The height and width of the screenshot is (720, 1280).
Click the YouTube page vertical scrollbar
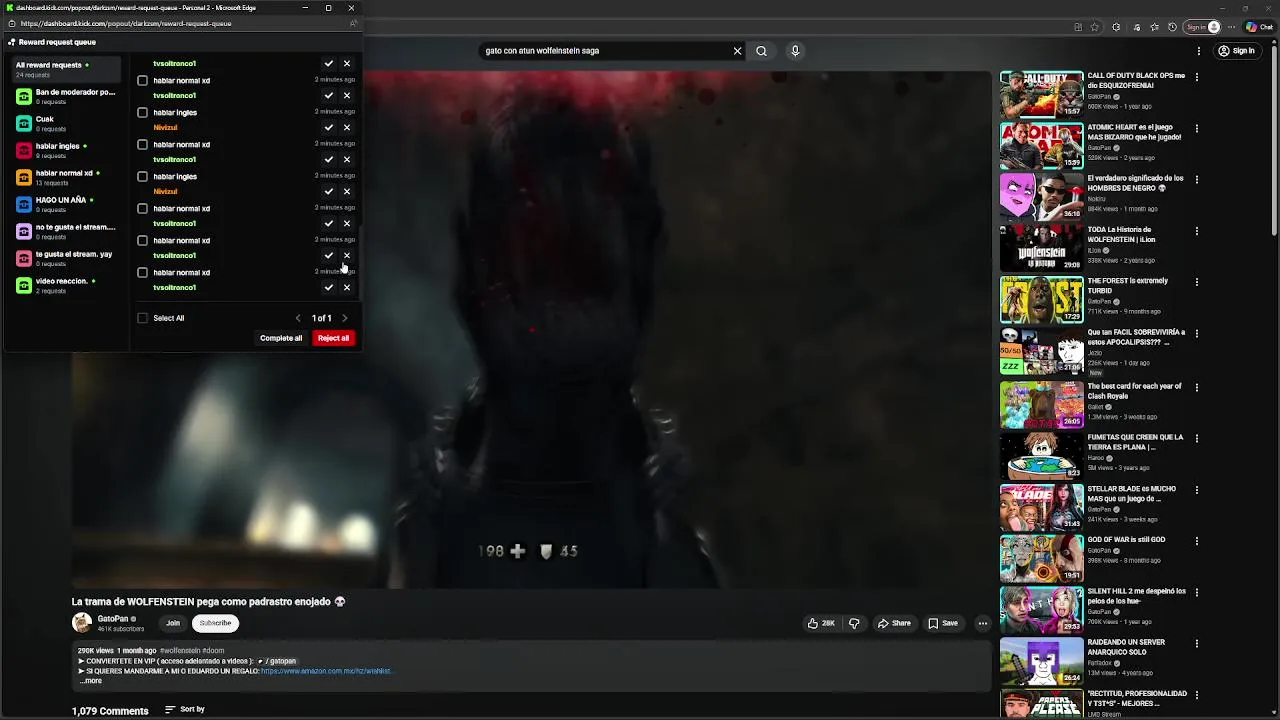point(1274,140)
